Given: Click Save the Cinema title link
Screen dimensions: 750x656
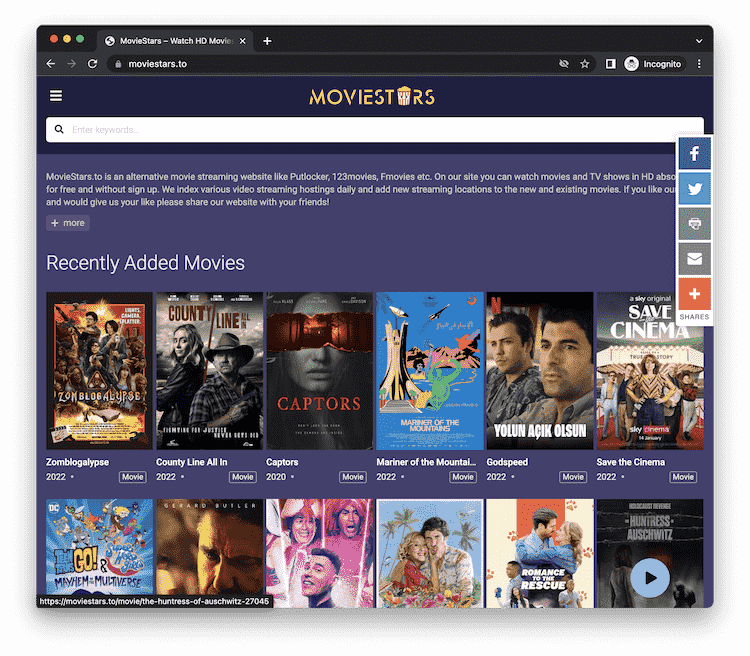Looking at the screenshot, I should click(630, 462).
